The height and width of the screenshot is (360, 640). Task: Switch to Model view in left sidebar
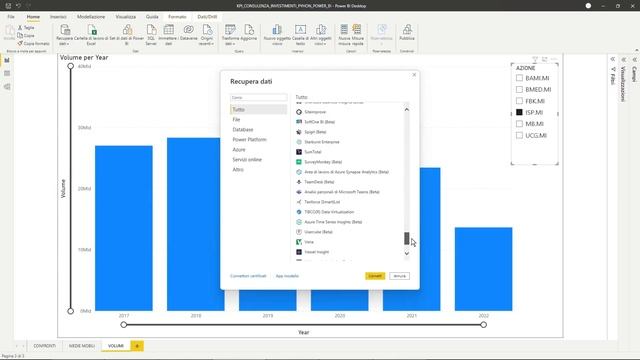[x=7, y=87]
